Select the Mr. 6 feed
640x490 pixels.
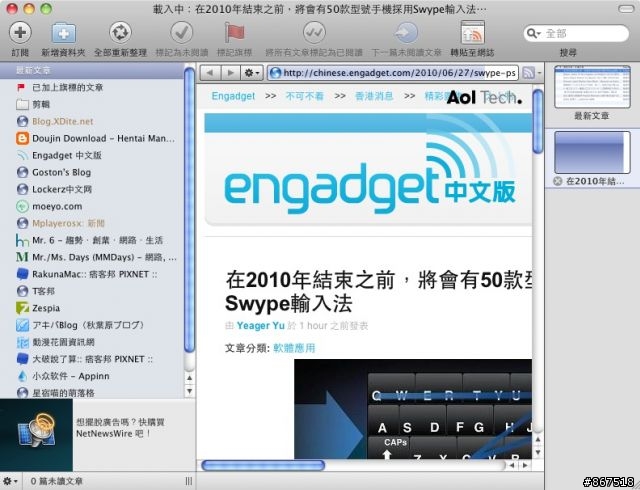click(x=92, y=240)
